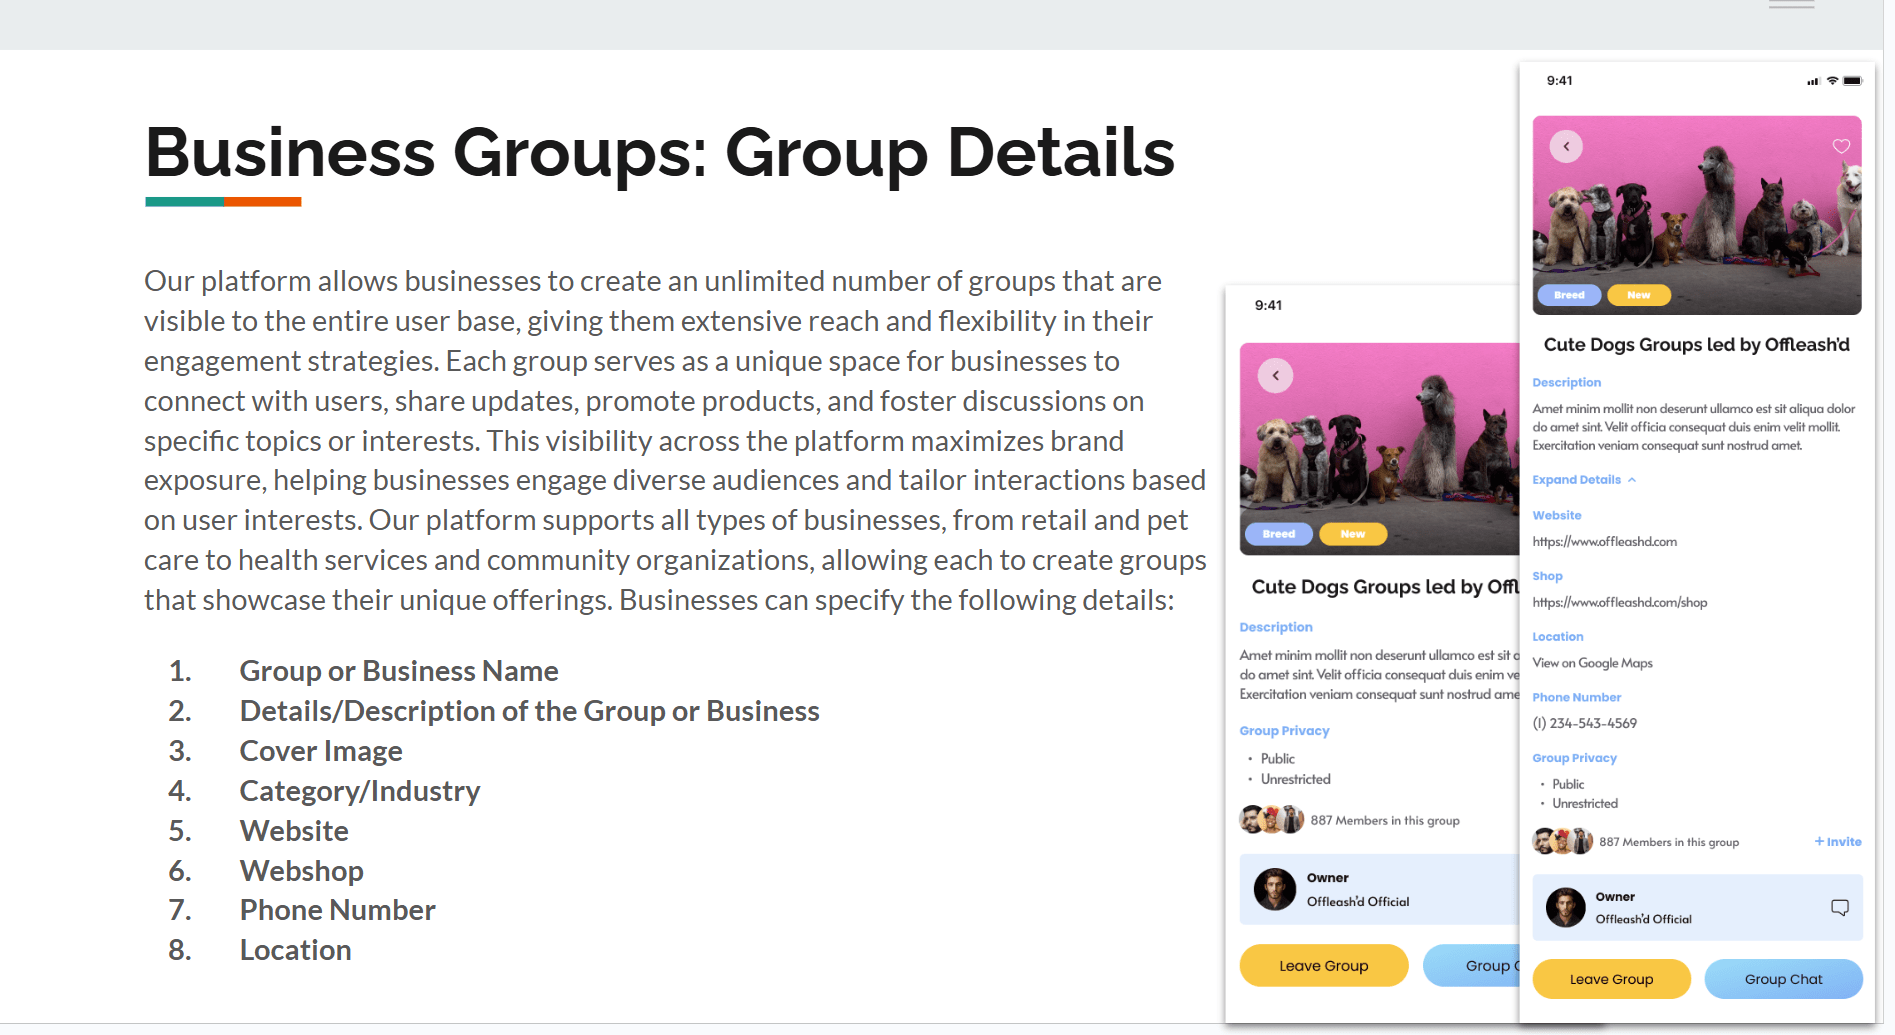
Task: Open the chat bubble icon beside Owner
Action: point(1840,907)
